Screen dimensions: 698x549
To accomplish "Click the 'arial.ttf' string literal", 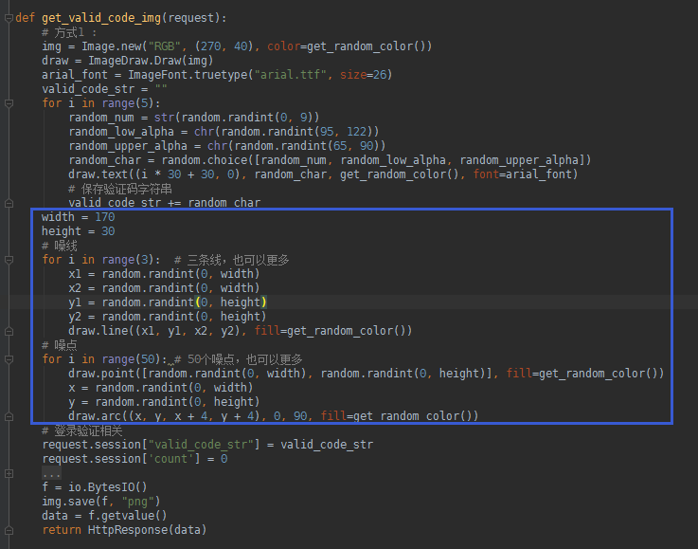I will tap(290, 75).
